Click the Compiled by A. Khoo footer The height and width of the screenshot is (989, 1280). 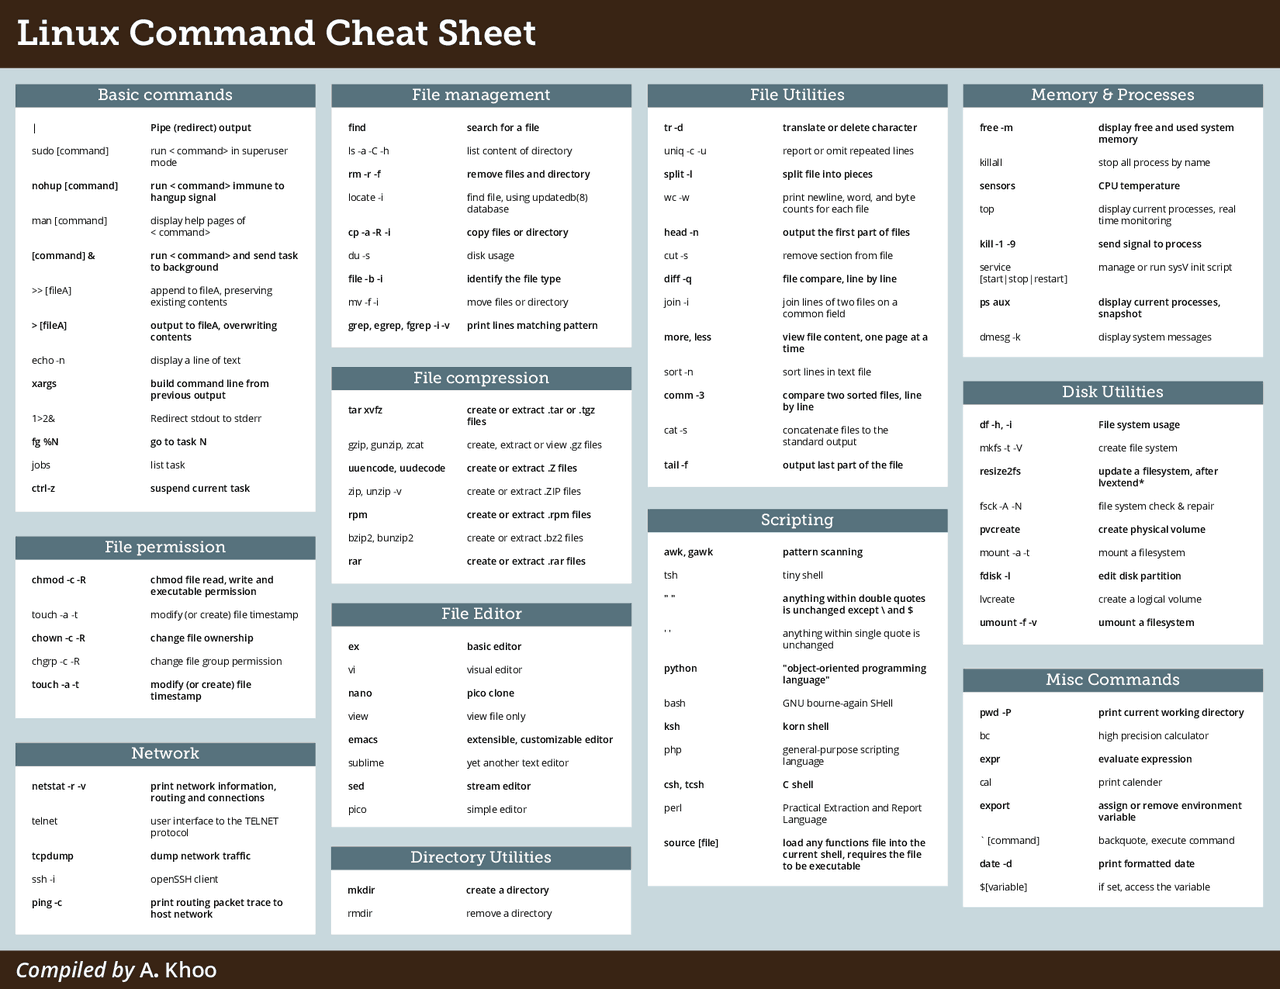117,969
